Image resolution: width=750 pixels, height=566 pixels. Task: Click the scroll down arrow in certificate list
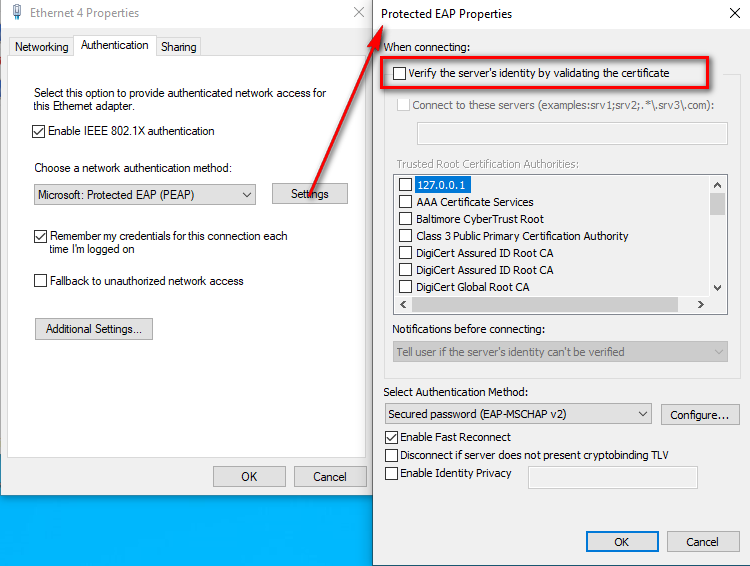(x=717, y=288)
